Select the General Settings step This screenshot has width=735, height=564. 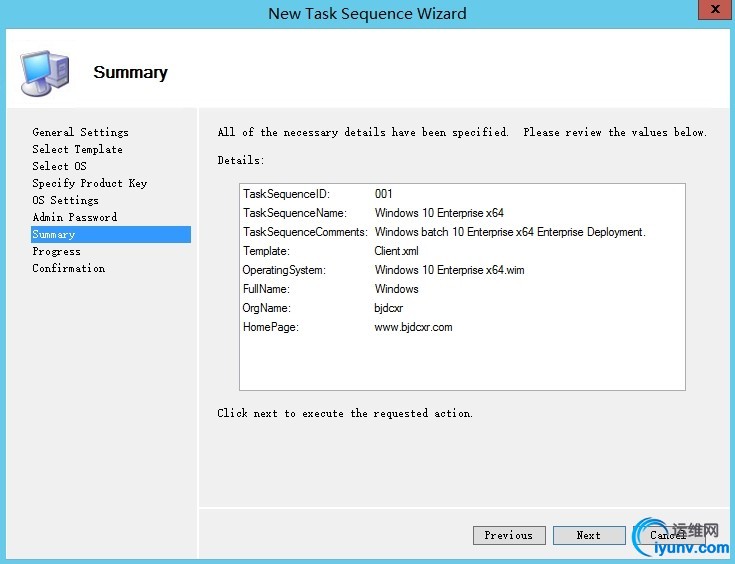click(80, 132)
